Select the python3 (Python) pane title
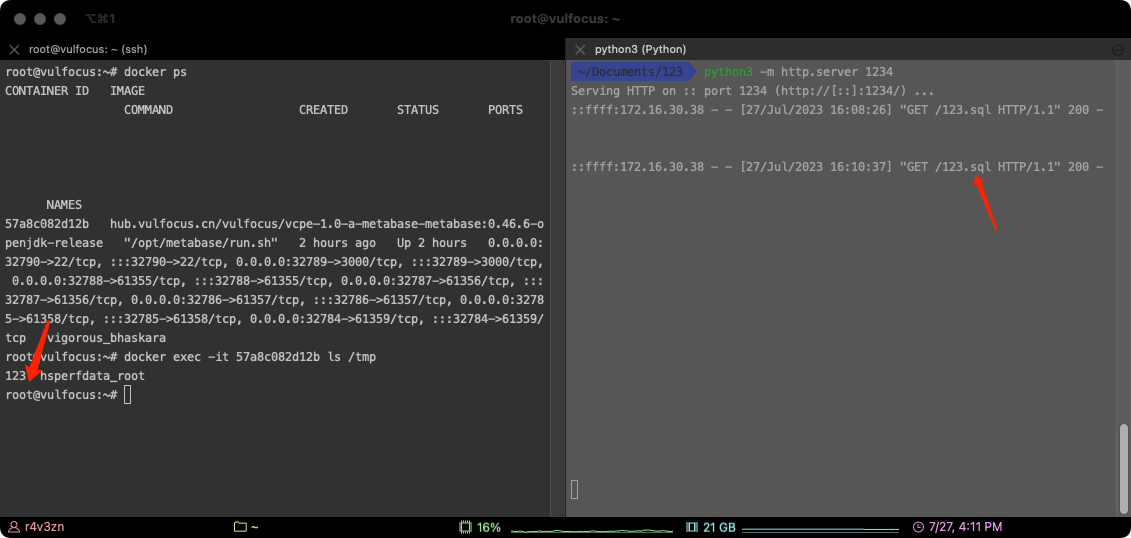The image size is (1131, 538). point(640,49)
